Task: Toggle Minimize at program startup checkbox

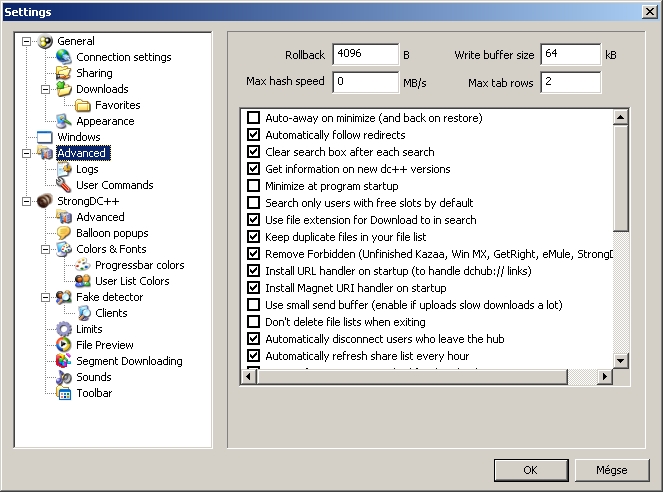Action: tap(253, 186)
